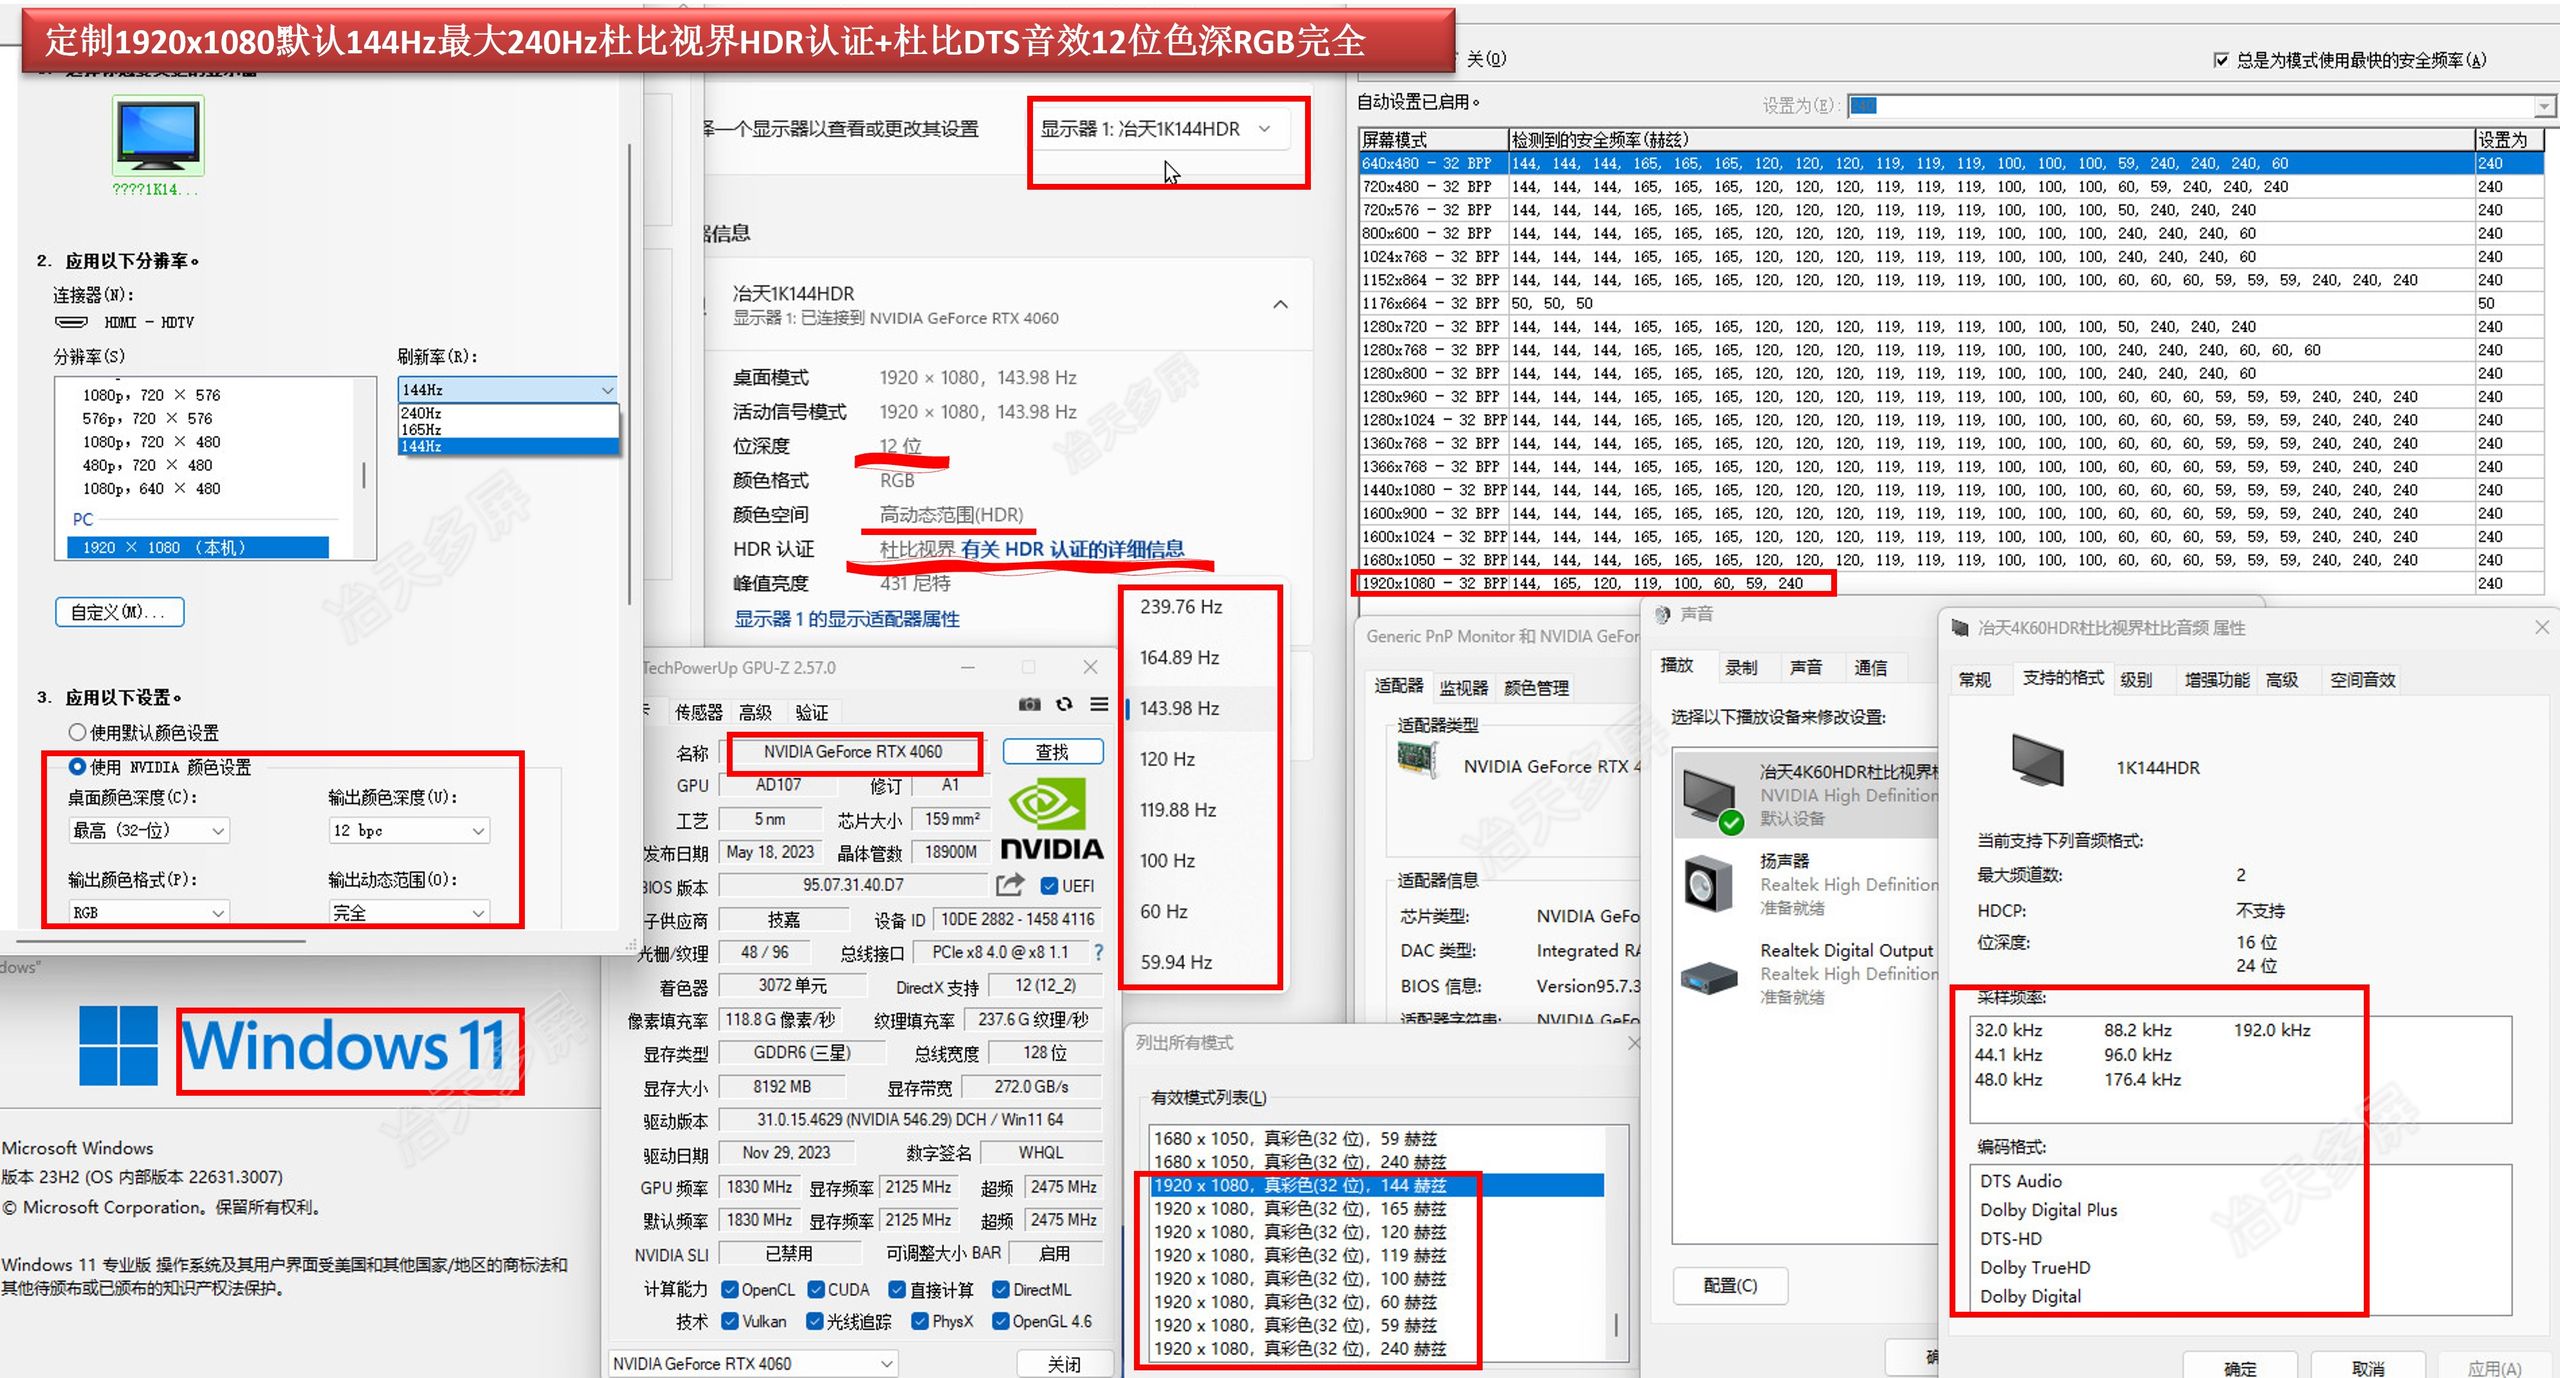Switch to 传感器 tab in GPU-Z
Image resolution: width=2560 pixels, height=1378 pixels.
pos(698,712)
